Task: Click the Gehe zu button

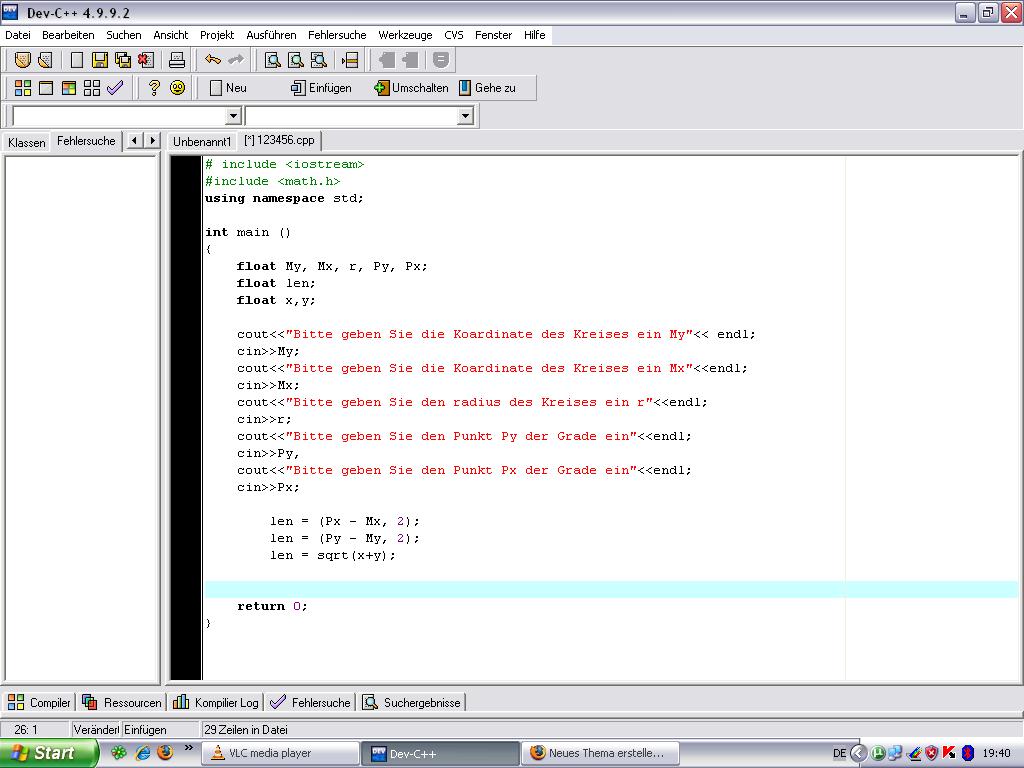Action: 487,88
